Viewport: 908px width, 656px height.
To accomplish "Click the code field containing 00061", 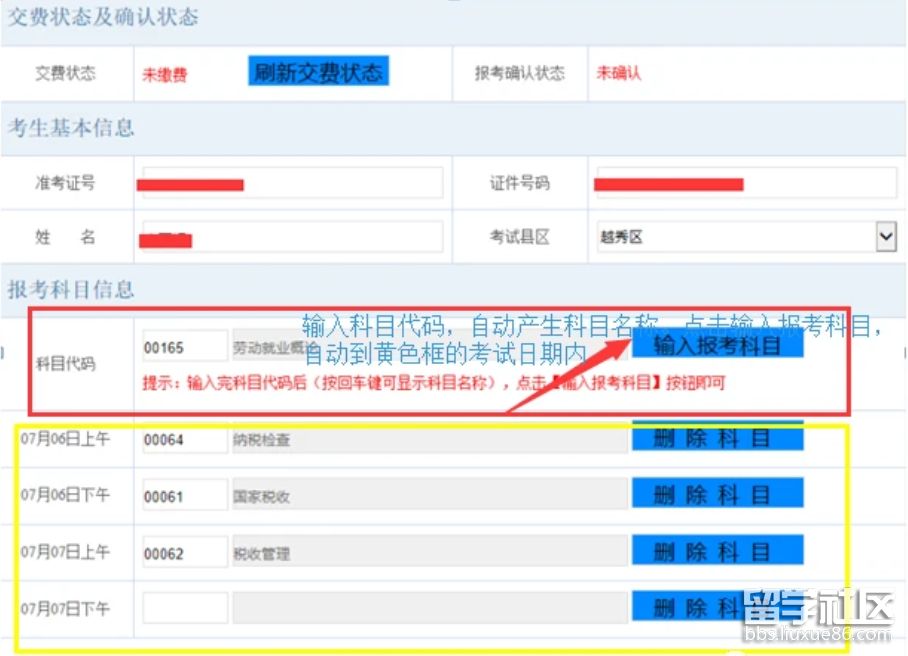I will 185,495.
